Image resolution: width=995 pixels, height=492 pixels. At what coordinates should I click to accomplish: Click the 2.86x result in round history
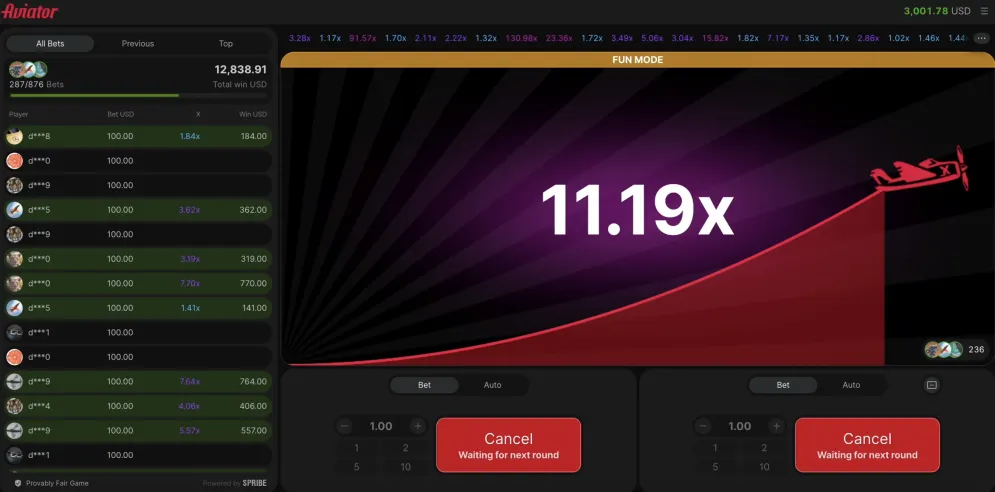click(868, 38)
